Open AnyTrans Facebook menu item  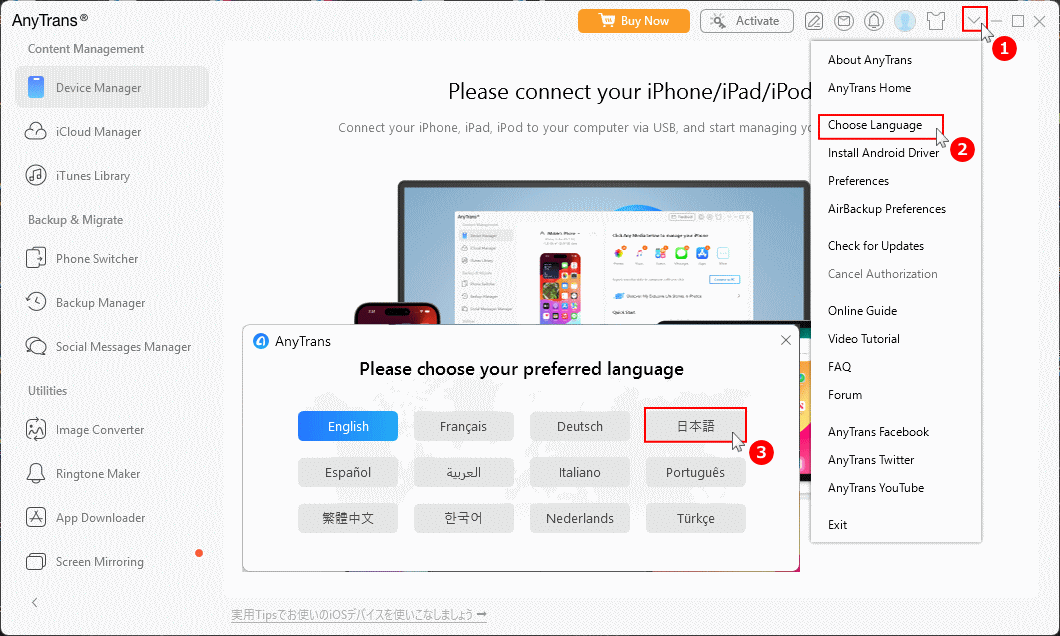pyautogui.click(x=878, y=432)
